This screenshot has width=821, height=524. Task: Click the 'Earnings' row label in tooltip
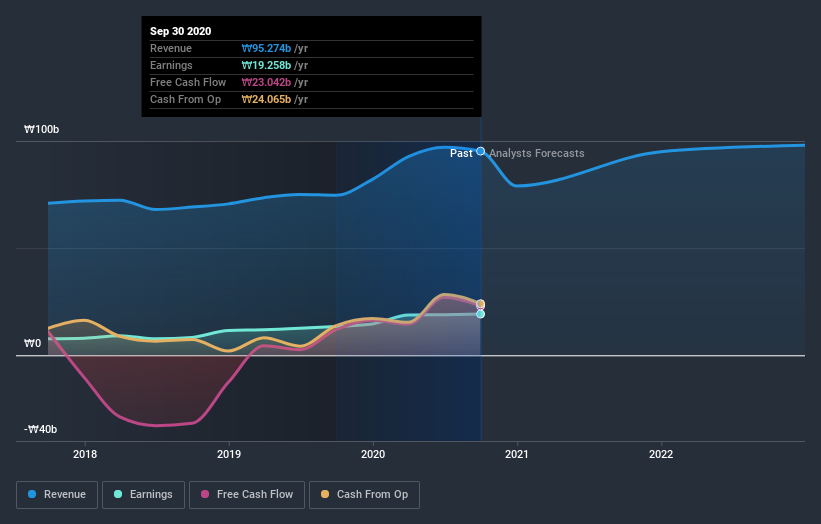coord(171,65)
